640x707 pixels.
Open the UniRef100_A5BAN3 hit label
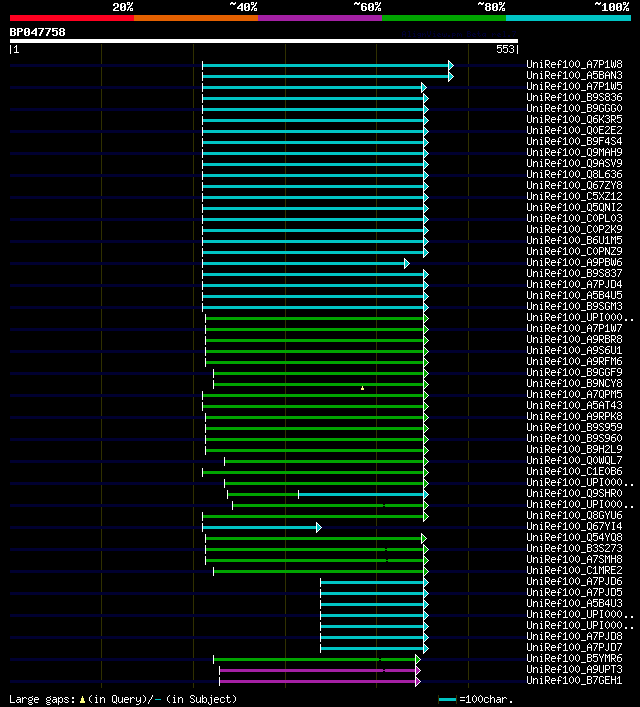(x=574, y=75)
